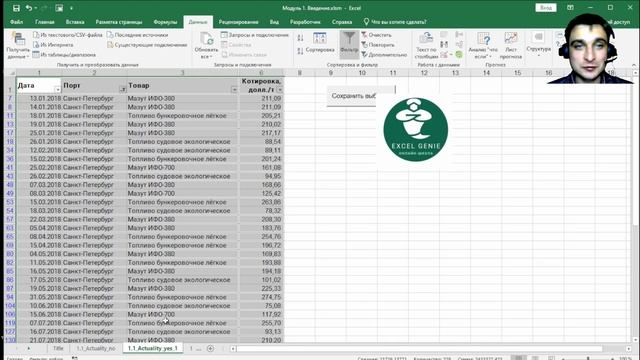640x360 pixels.
Task: Open the Порт column filter dropdown
Action: point(122,90)
